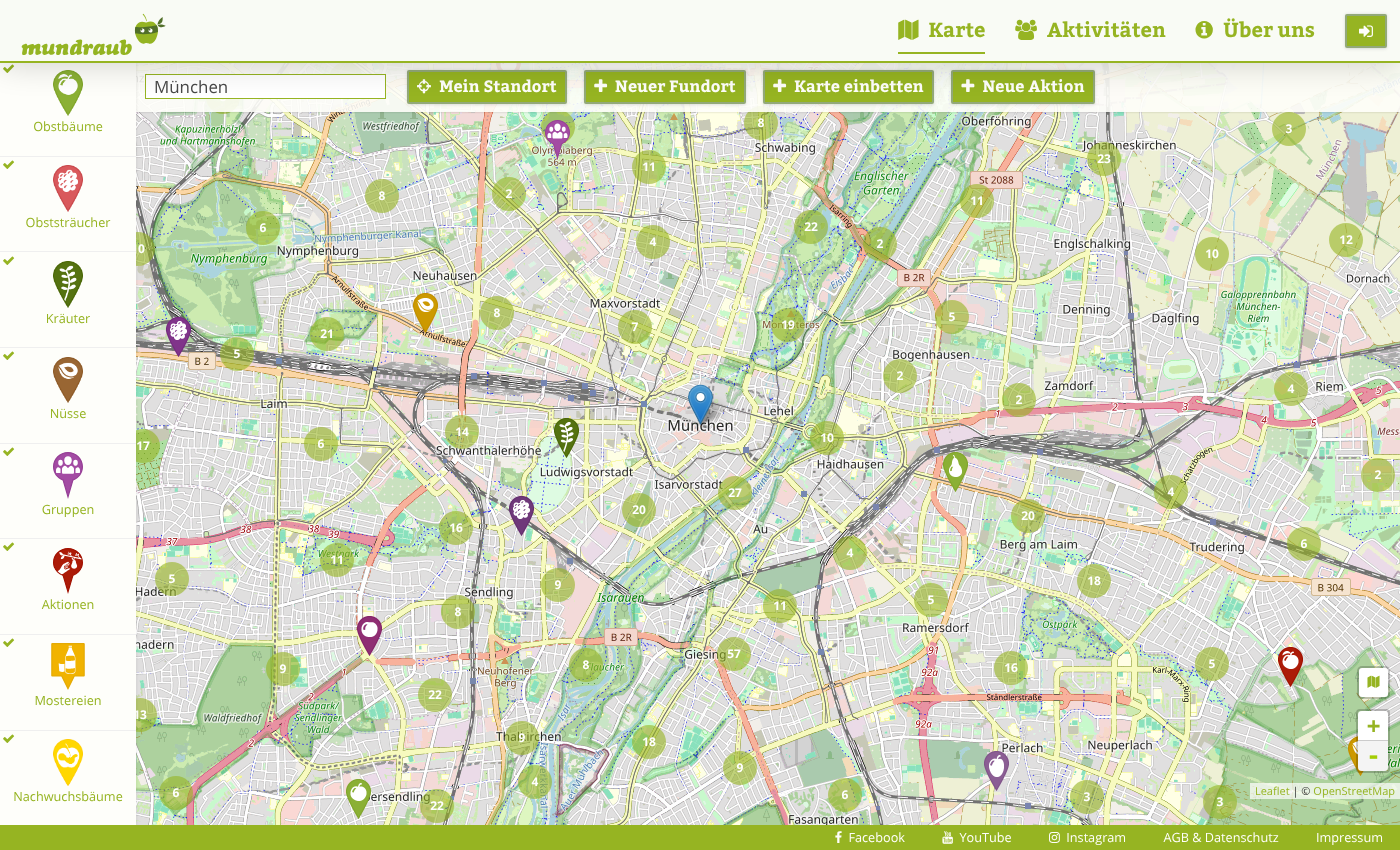Click the green pear marker near Haidhausen
The height and width of the screenshot is (850, 1400).
coord(955,471)
